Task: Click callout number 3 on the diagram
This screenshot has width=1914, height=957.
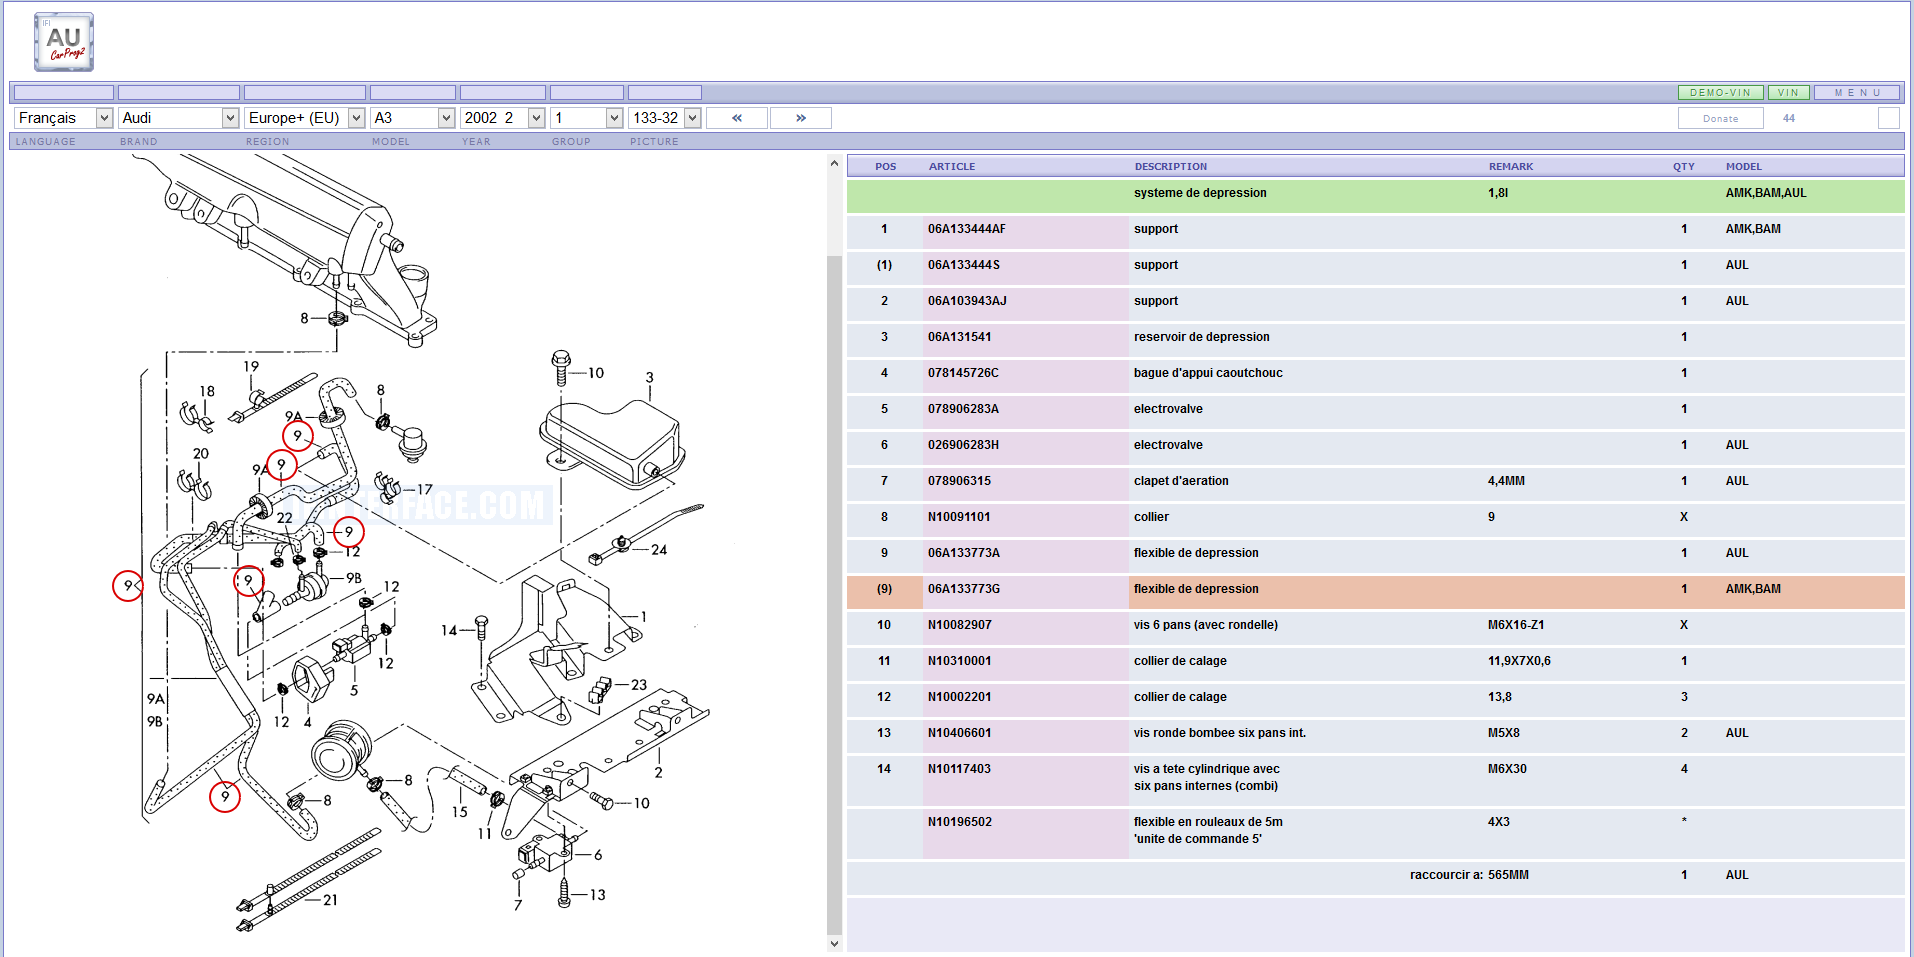Action: pyautogui.click(x=649, y=378)
